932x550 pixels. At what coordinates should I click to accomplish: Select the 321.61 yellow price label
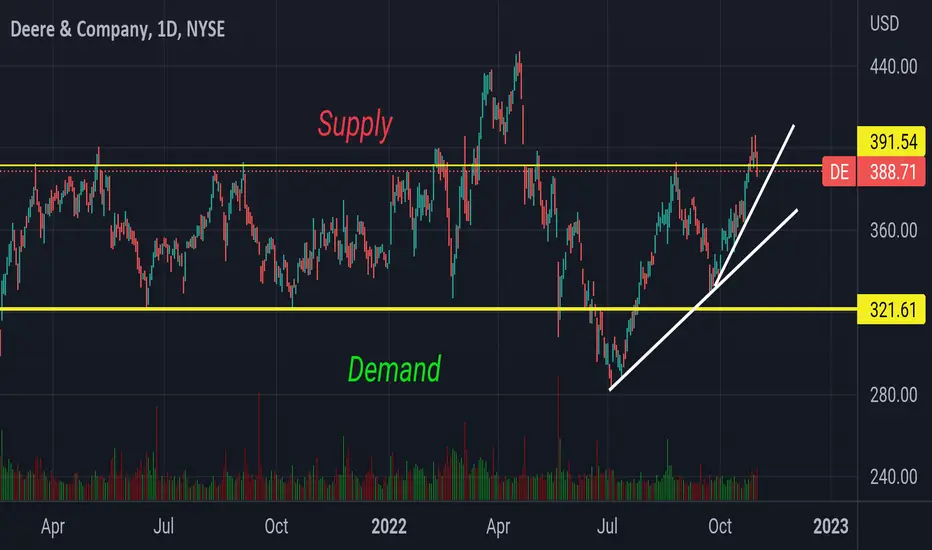click(x=891, y=310)
